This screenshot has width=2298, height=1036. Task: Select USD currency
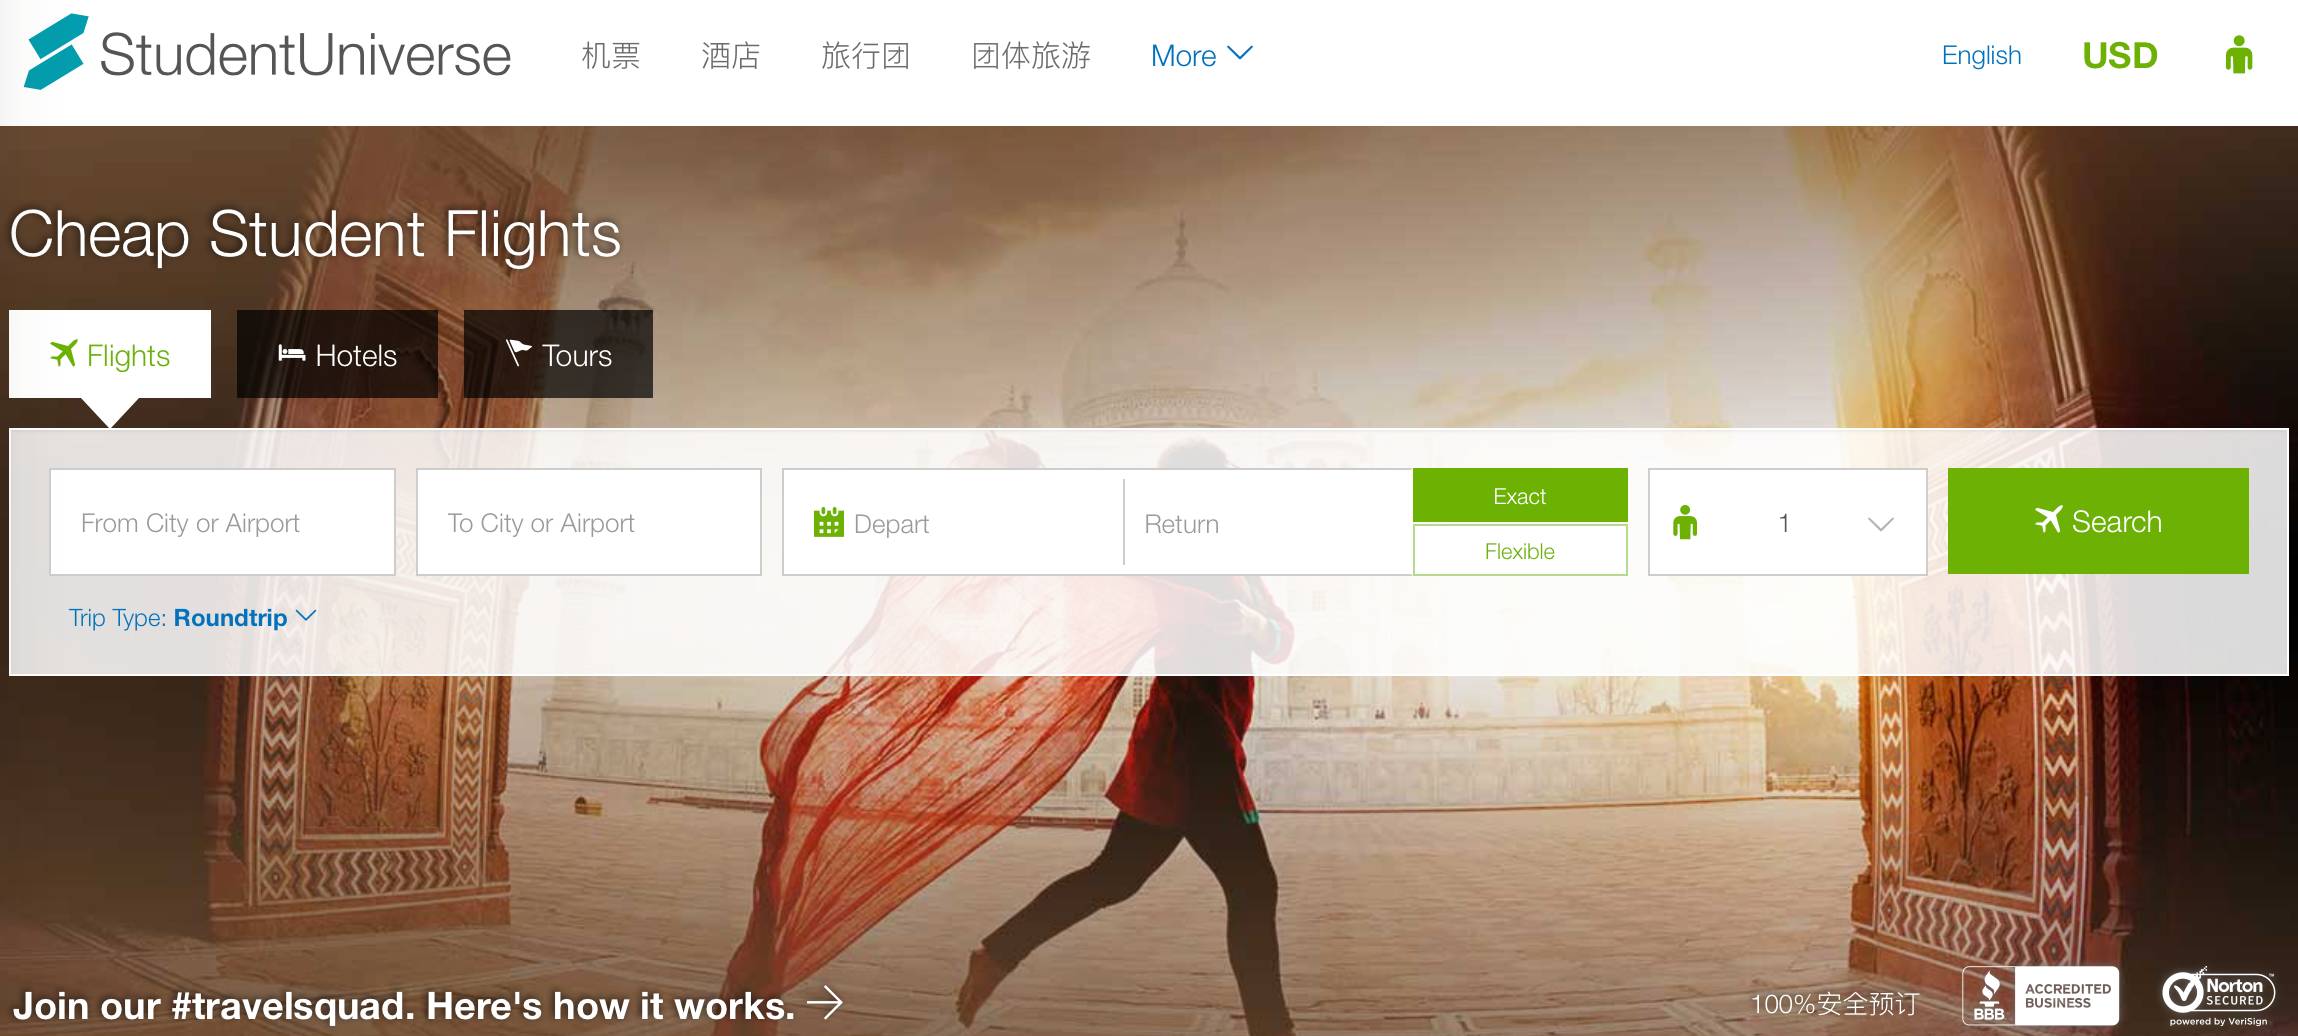[x=2119, y=55]
